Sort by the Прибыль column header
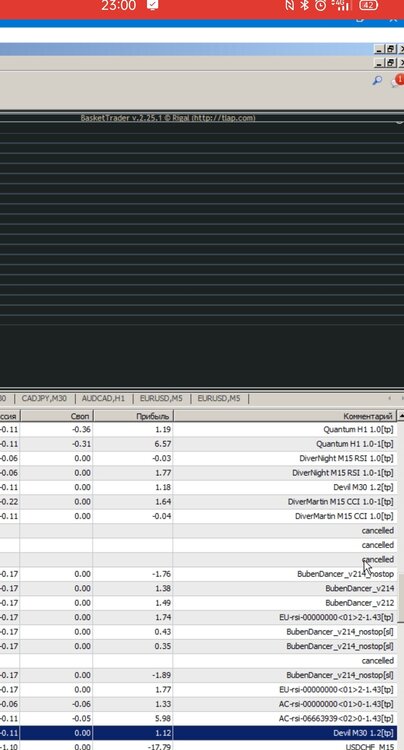This screenshot has height=750, width=404. click(x=133, y=416)
